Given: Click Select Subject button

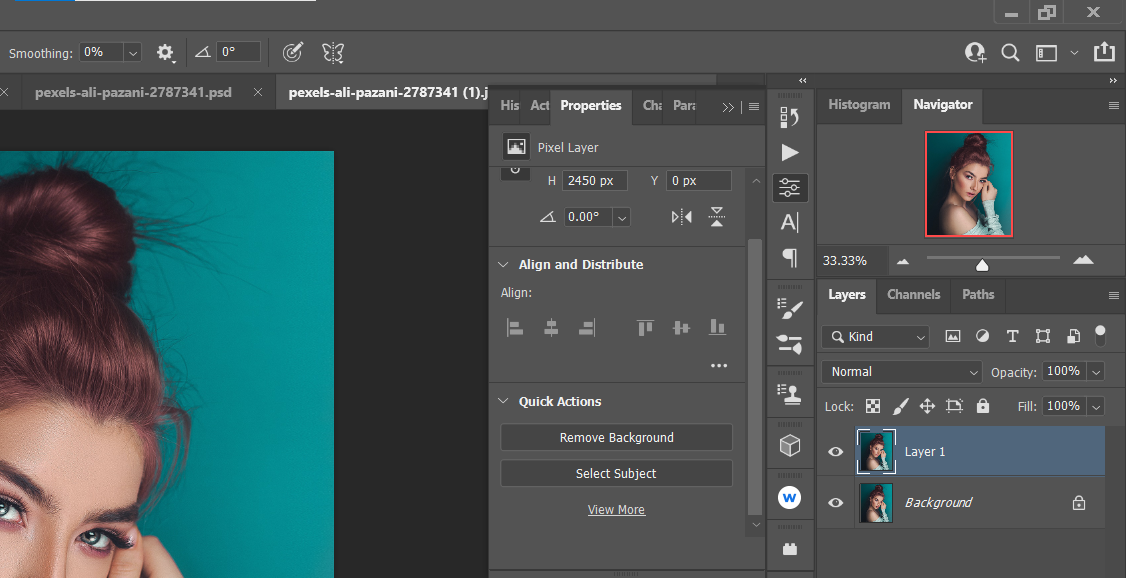Looking at the screenshot, I should tap(616, 473).
